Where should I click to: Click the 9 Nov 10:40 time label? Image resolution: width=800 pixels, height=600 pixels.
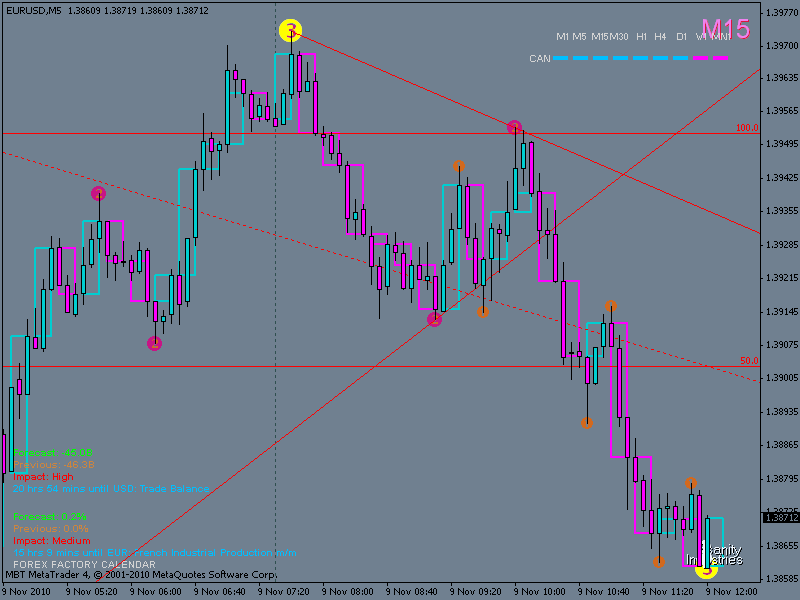click(604, 592)
